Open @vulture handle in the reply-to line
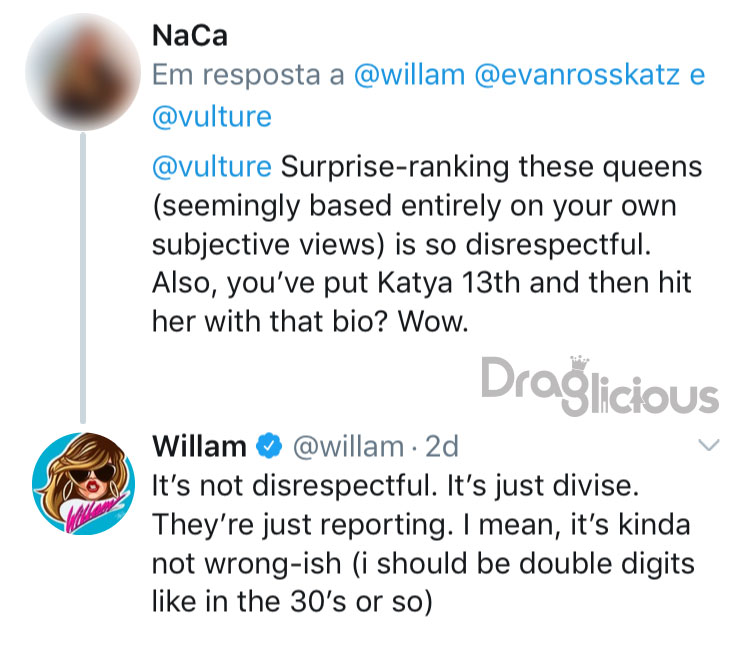The width and height of the screenshot is (750, 652). pyautogui.click(x=212, y=117)
